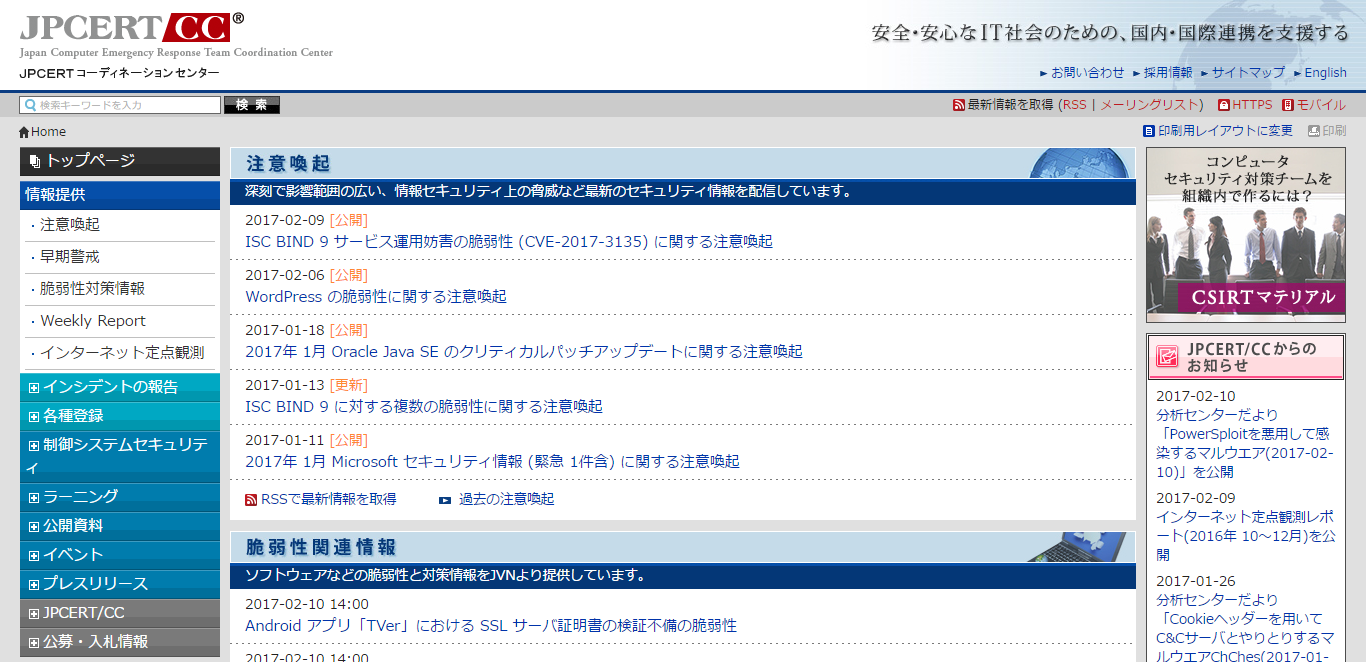Screen dimensions: 1366x662
Task: Open インターネット定点観測 in the sidebar
Action: [x=122, y=353]
